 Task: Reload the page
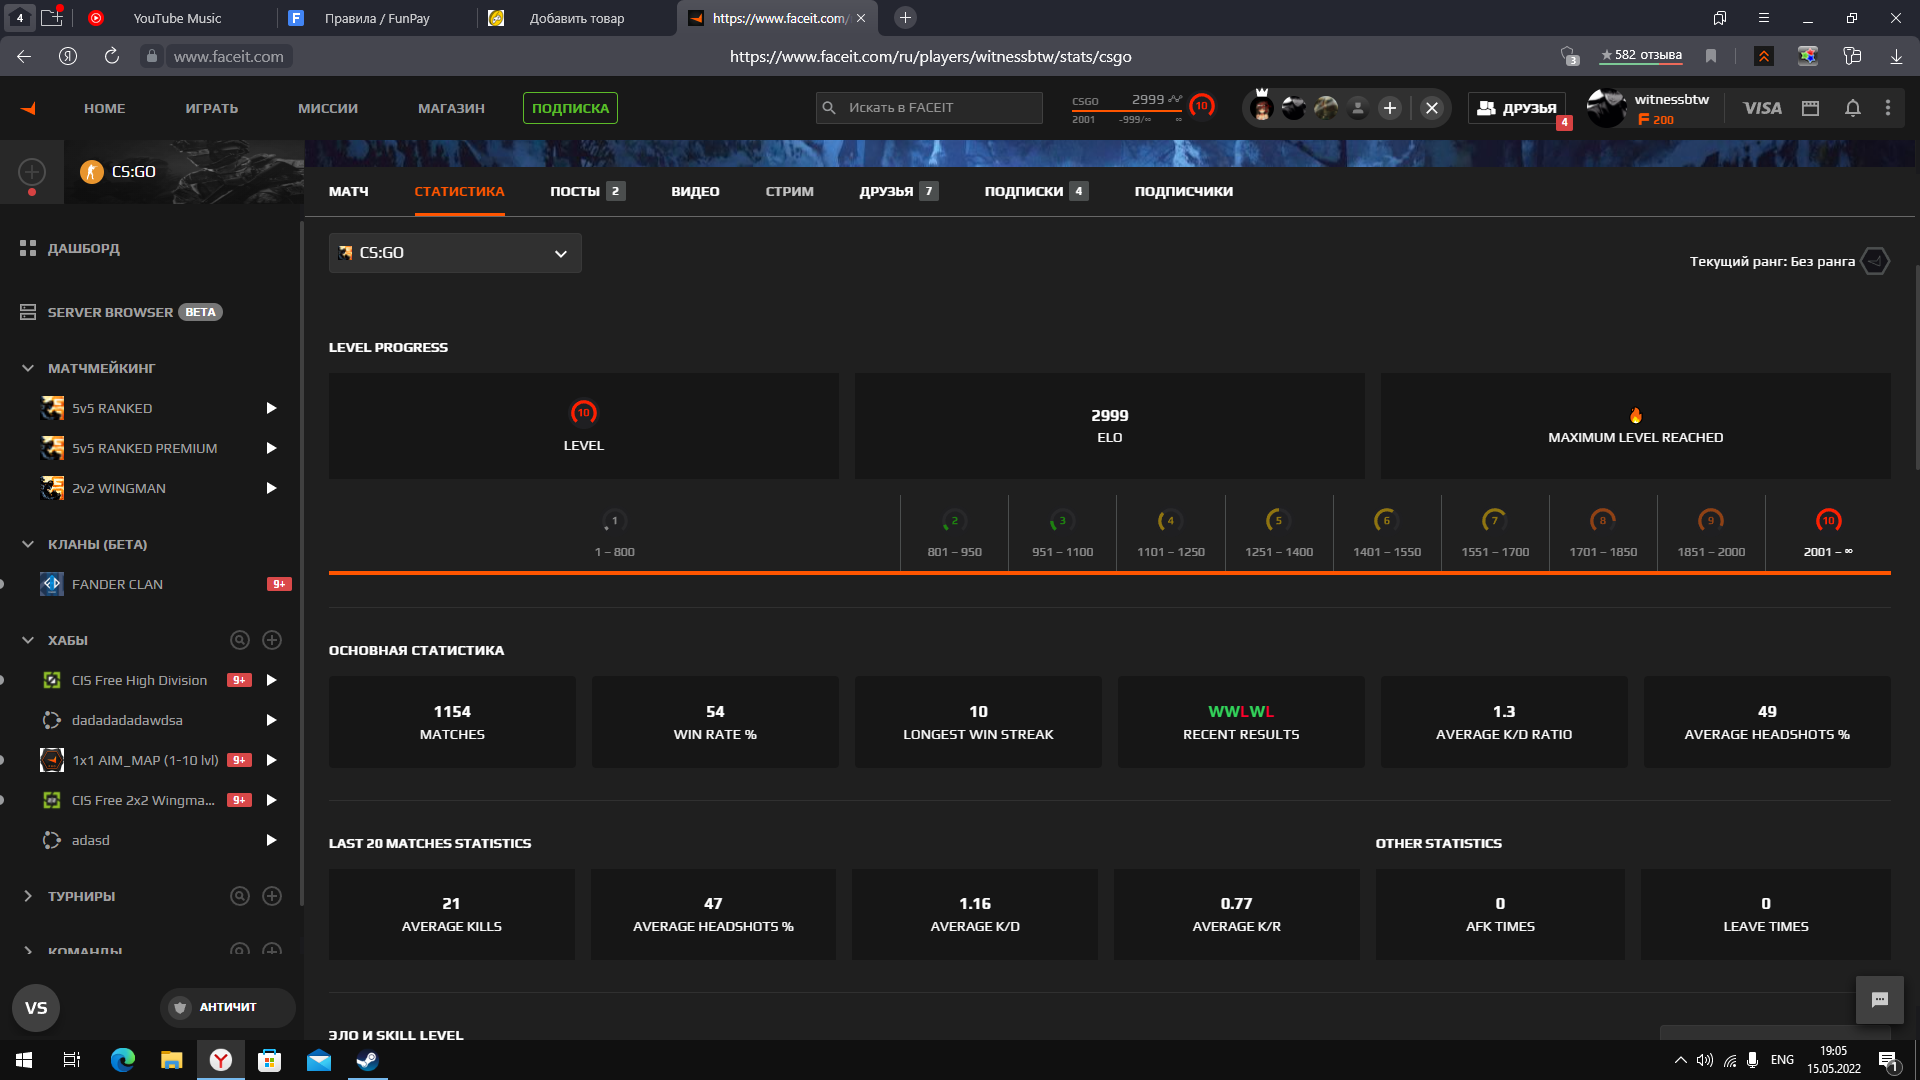(111, 56)
